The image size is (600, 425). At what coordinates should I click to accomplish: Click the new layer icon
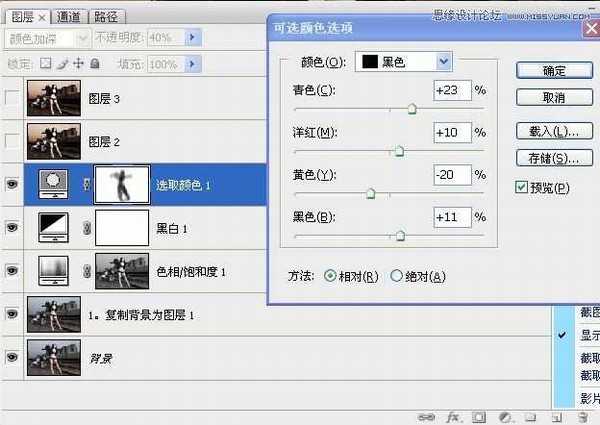(x=557, y=417)
